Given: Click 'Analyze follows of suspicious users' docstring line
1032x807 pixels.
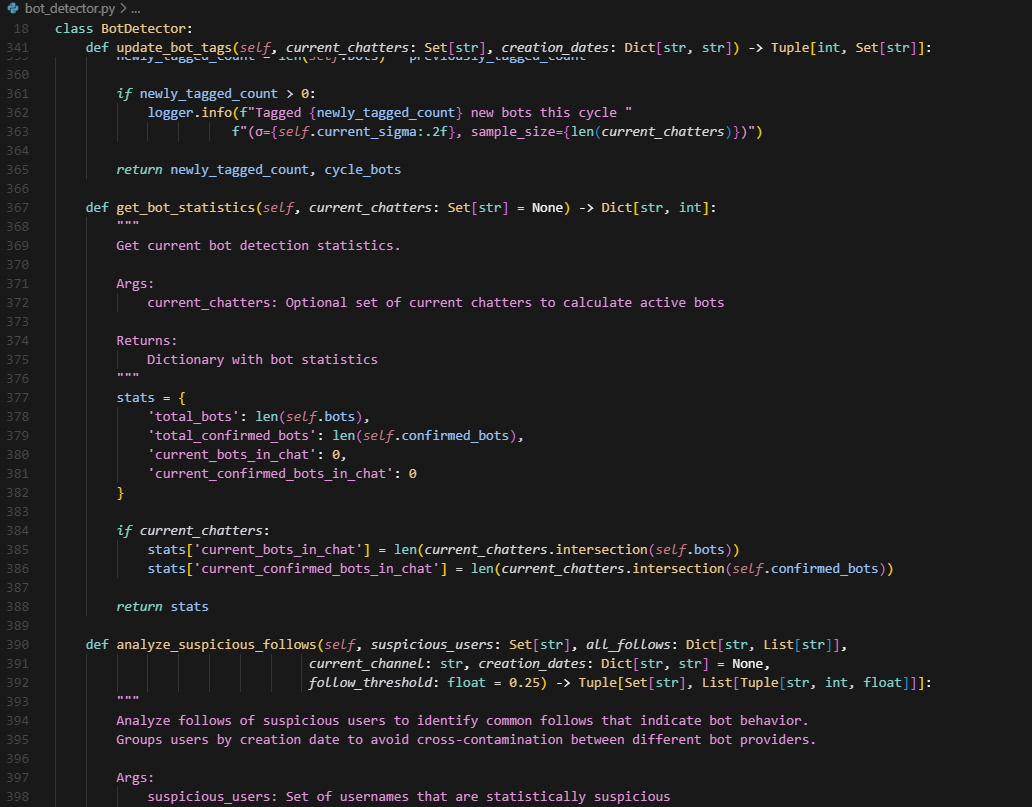Looking at the screenshot, I should pyautogui.click(x=462, y=721).
